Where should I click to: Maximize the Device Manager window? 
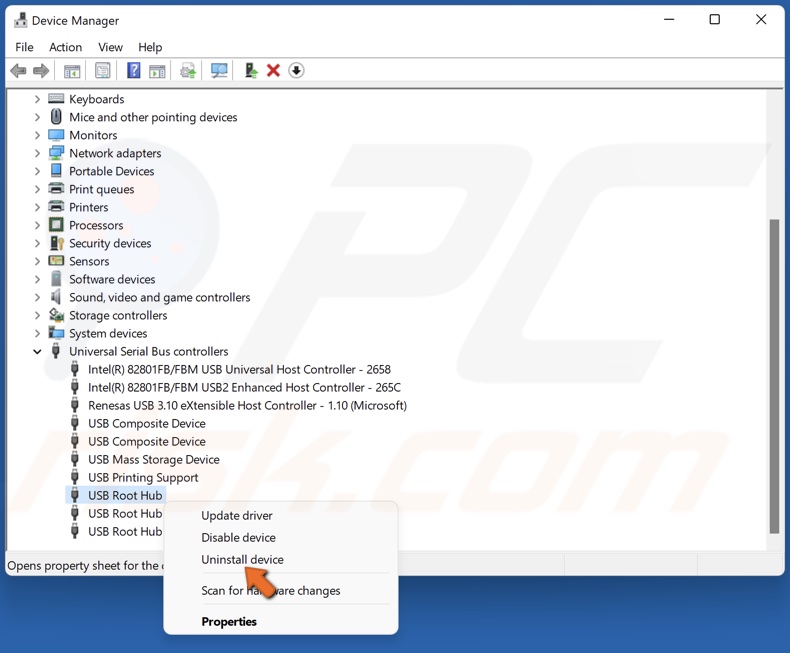[714, 20]
